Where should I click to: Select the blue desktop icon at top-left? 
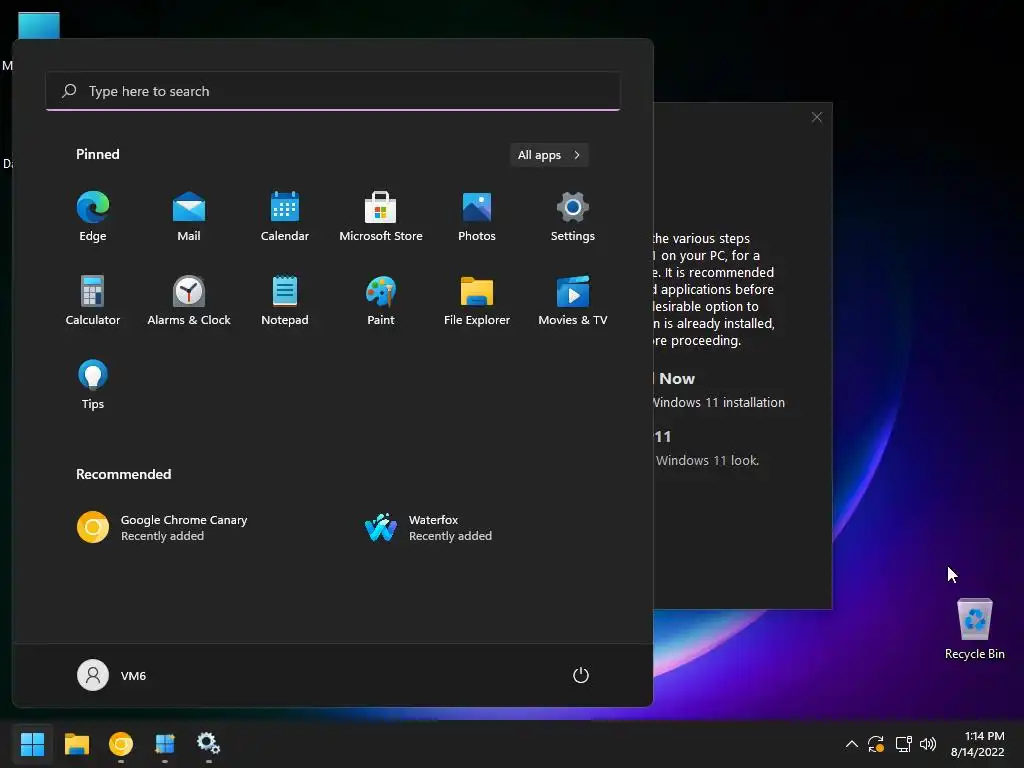(x=39, y=25)
